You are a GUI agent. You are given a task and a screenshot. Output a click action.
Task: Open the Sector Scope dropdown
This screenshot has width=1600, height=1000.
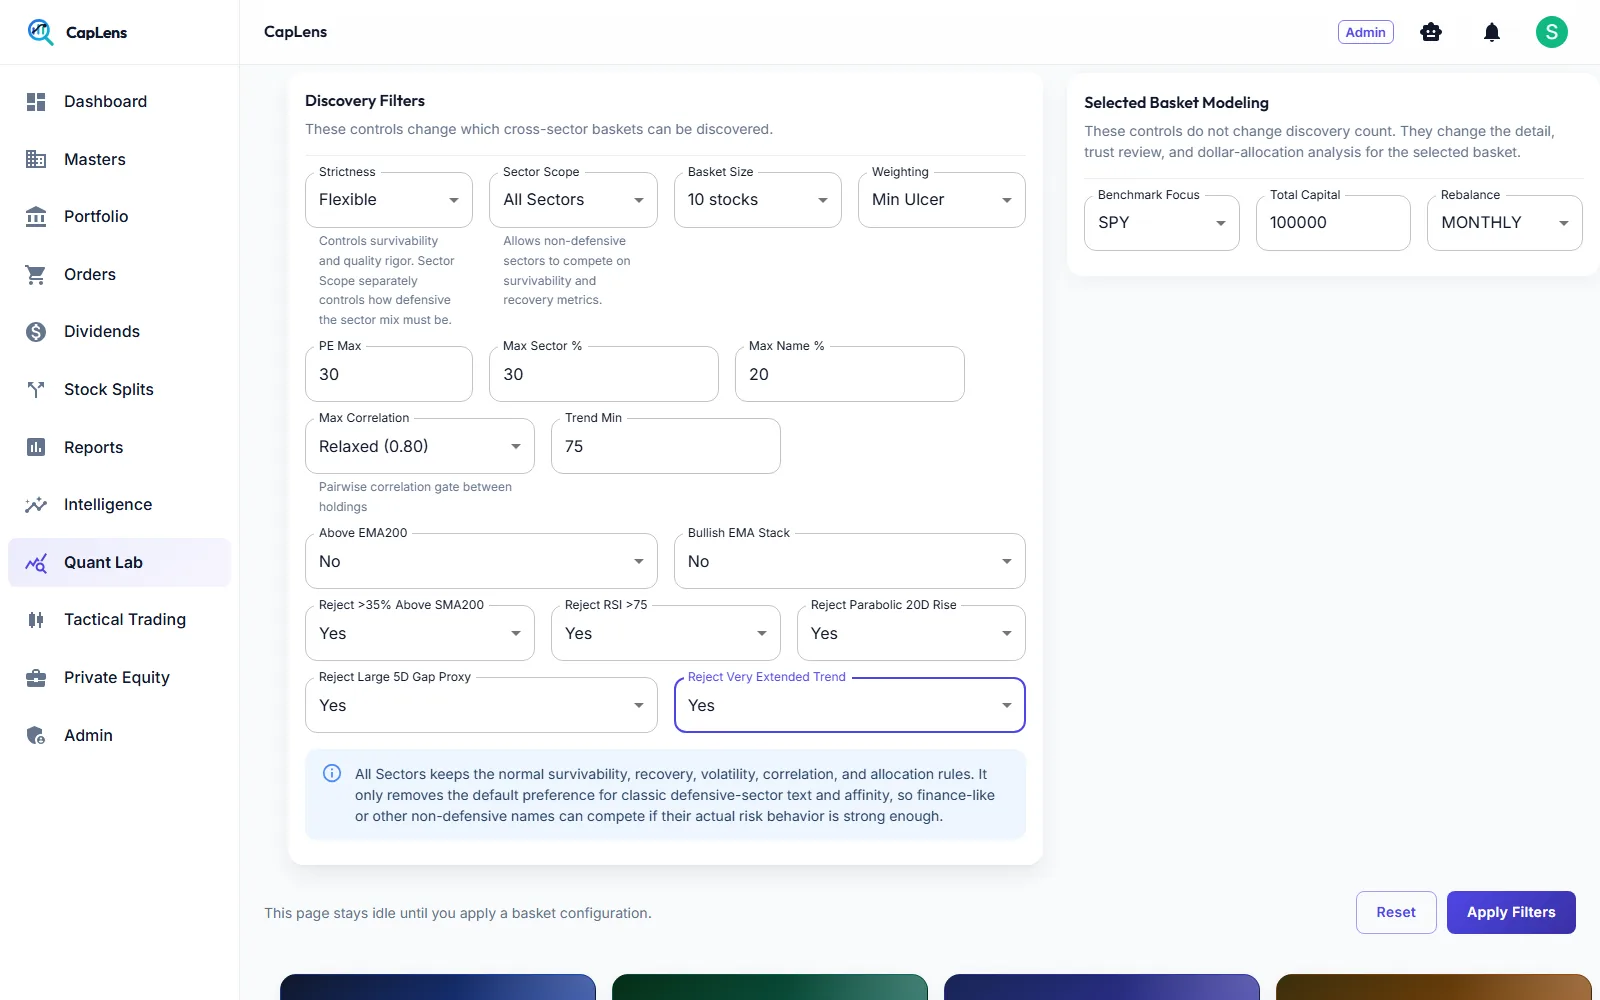point(573,200)
